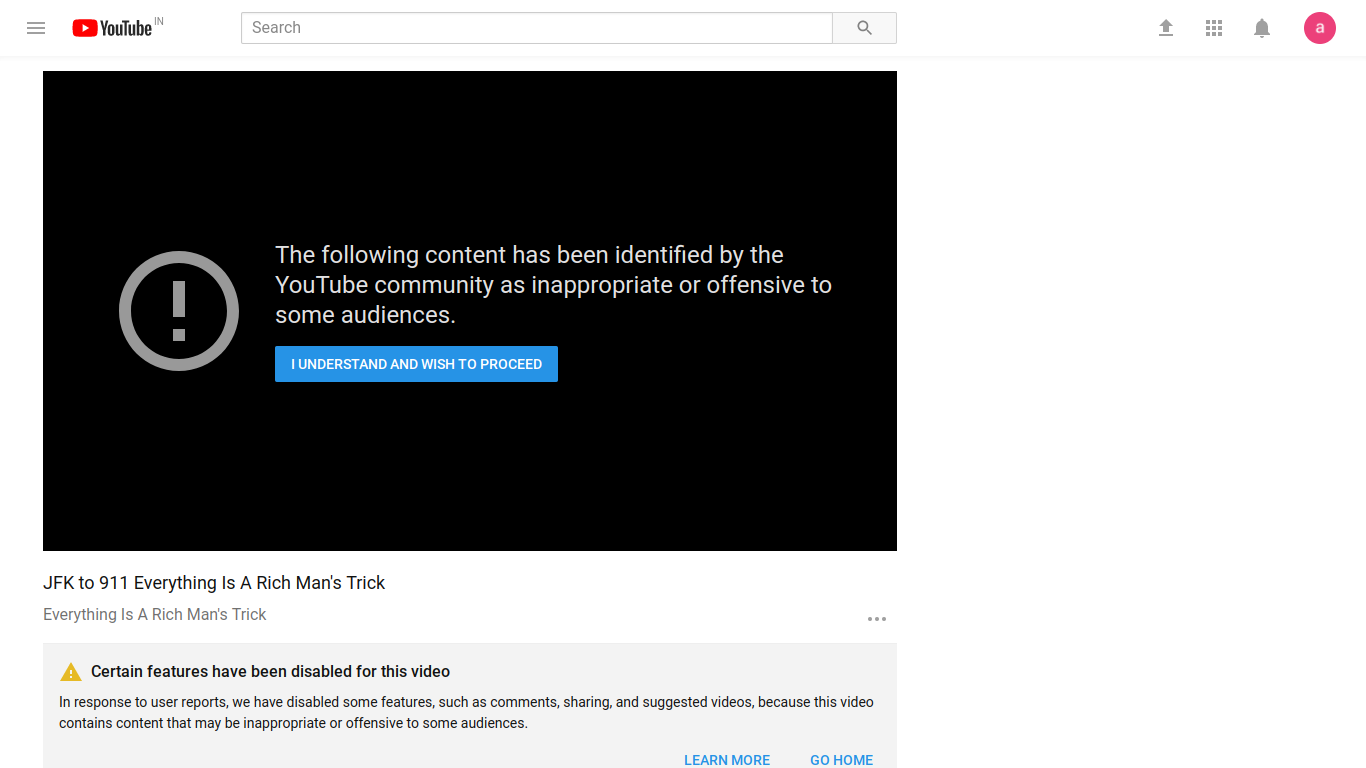Open the three-dot more actions menu

point(877,619)
